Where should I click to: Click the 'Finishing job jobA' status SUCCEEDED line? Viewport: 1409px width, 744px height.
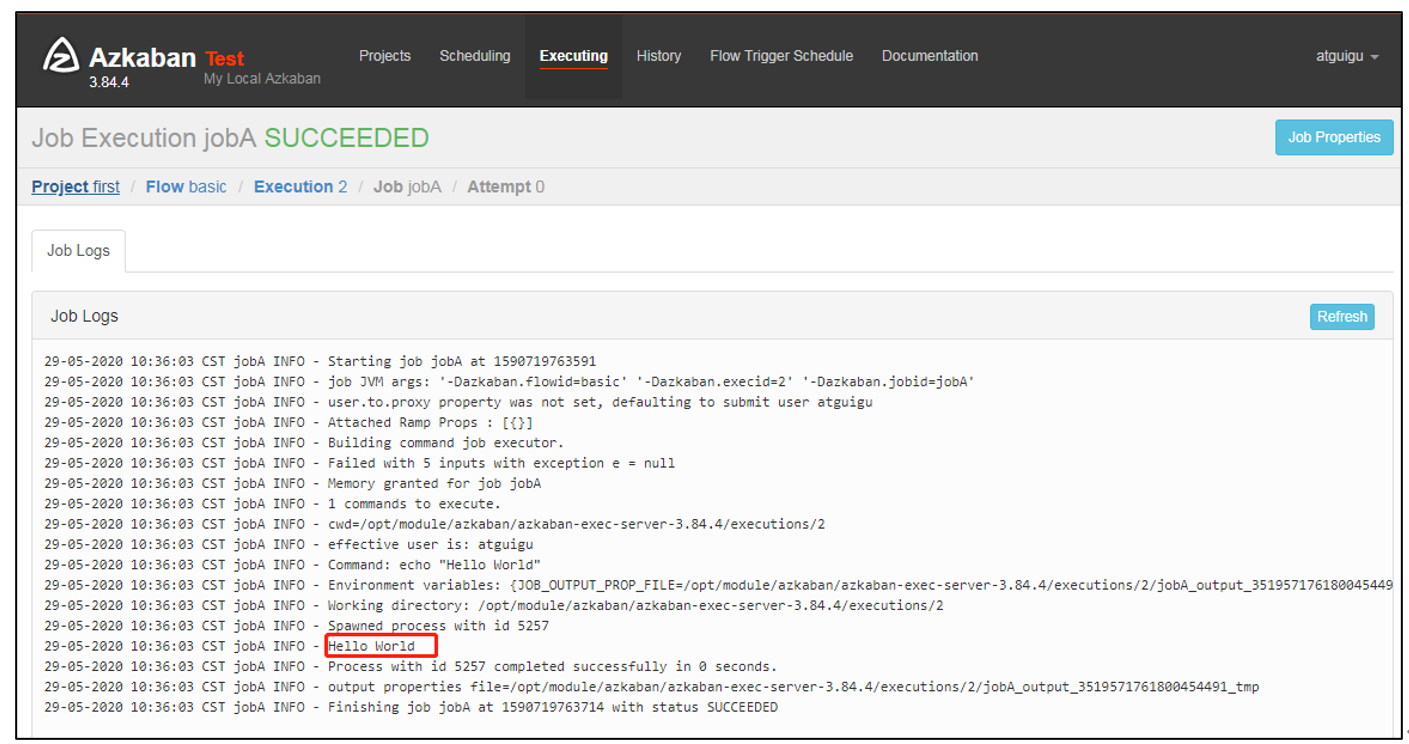pos(411,707)
